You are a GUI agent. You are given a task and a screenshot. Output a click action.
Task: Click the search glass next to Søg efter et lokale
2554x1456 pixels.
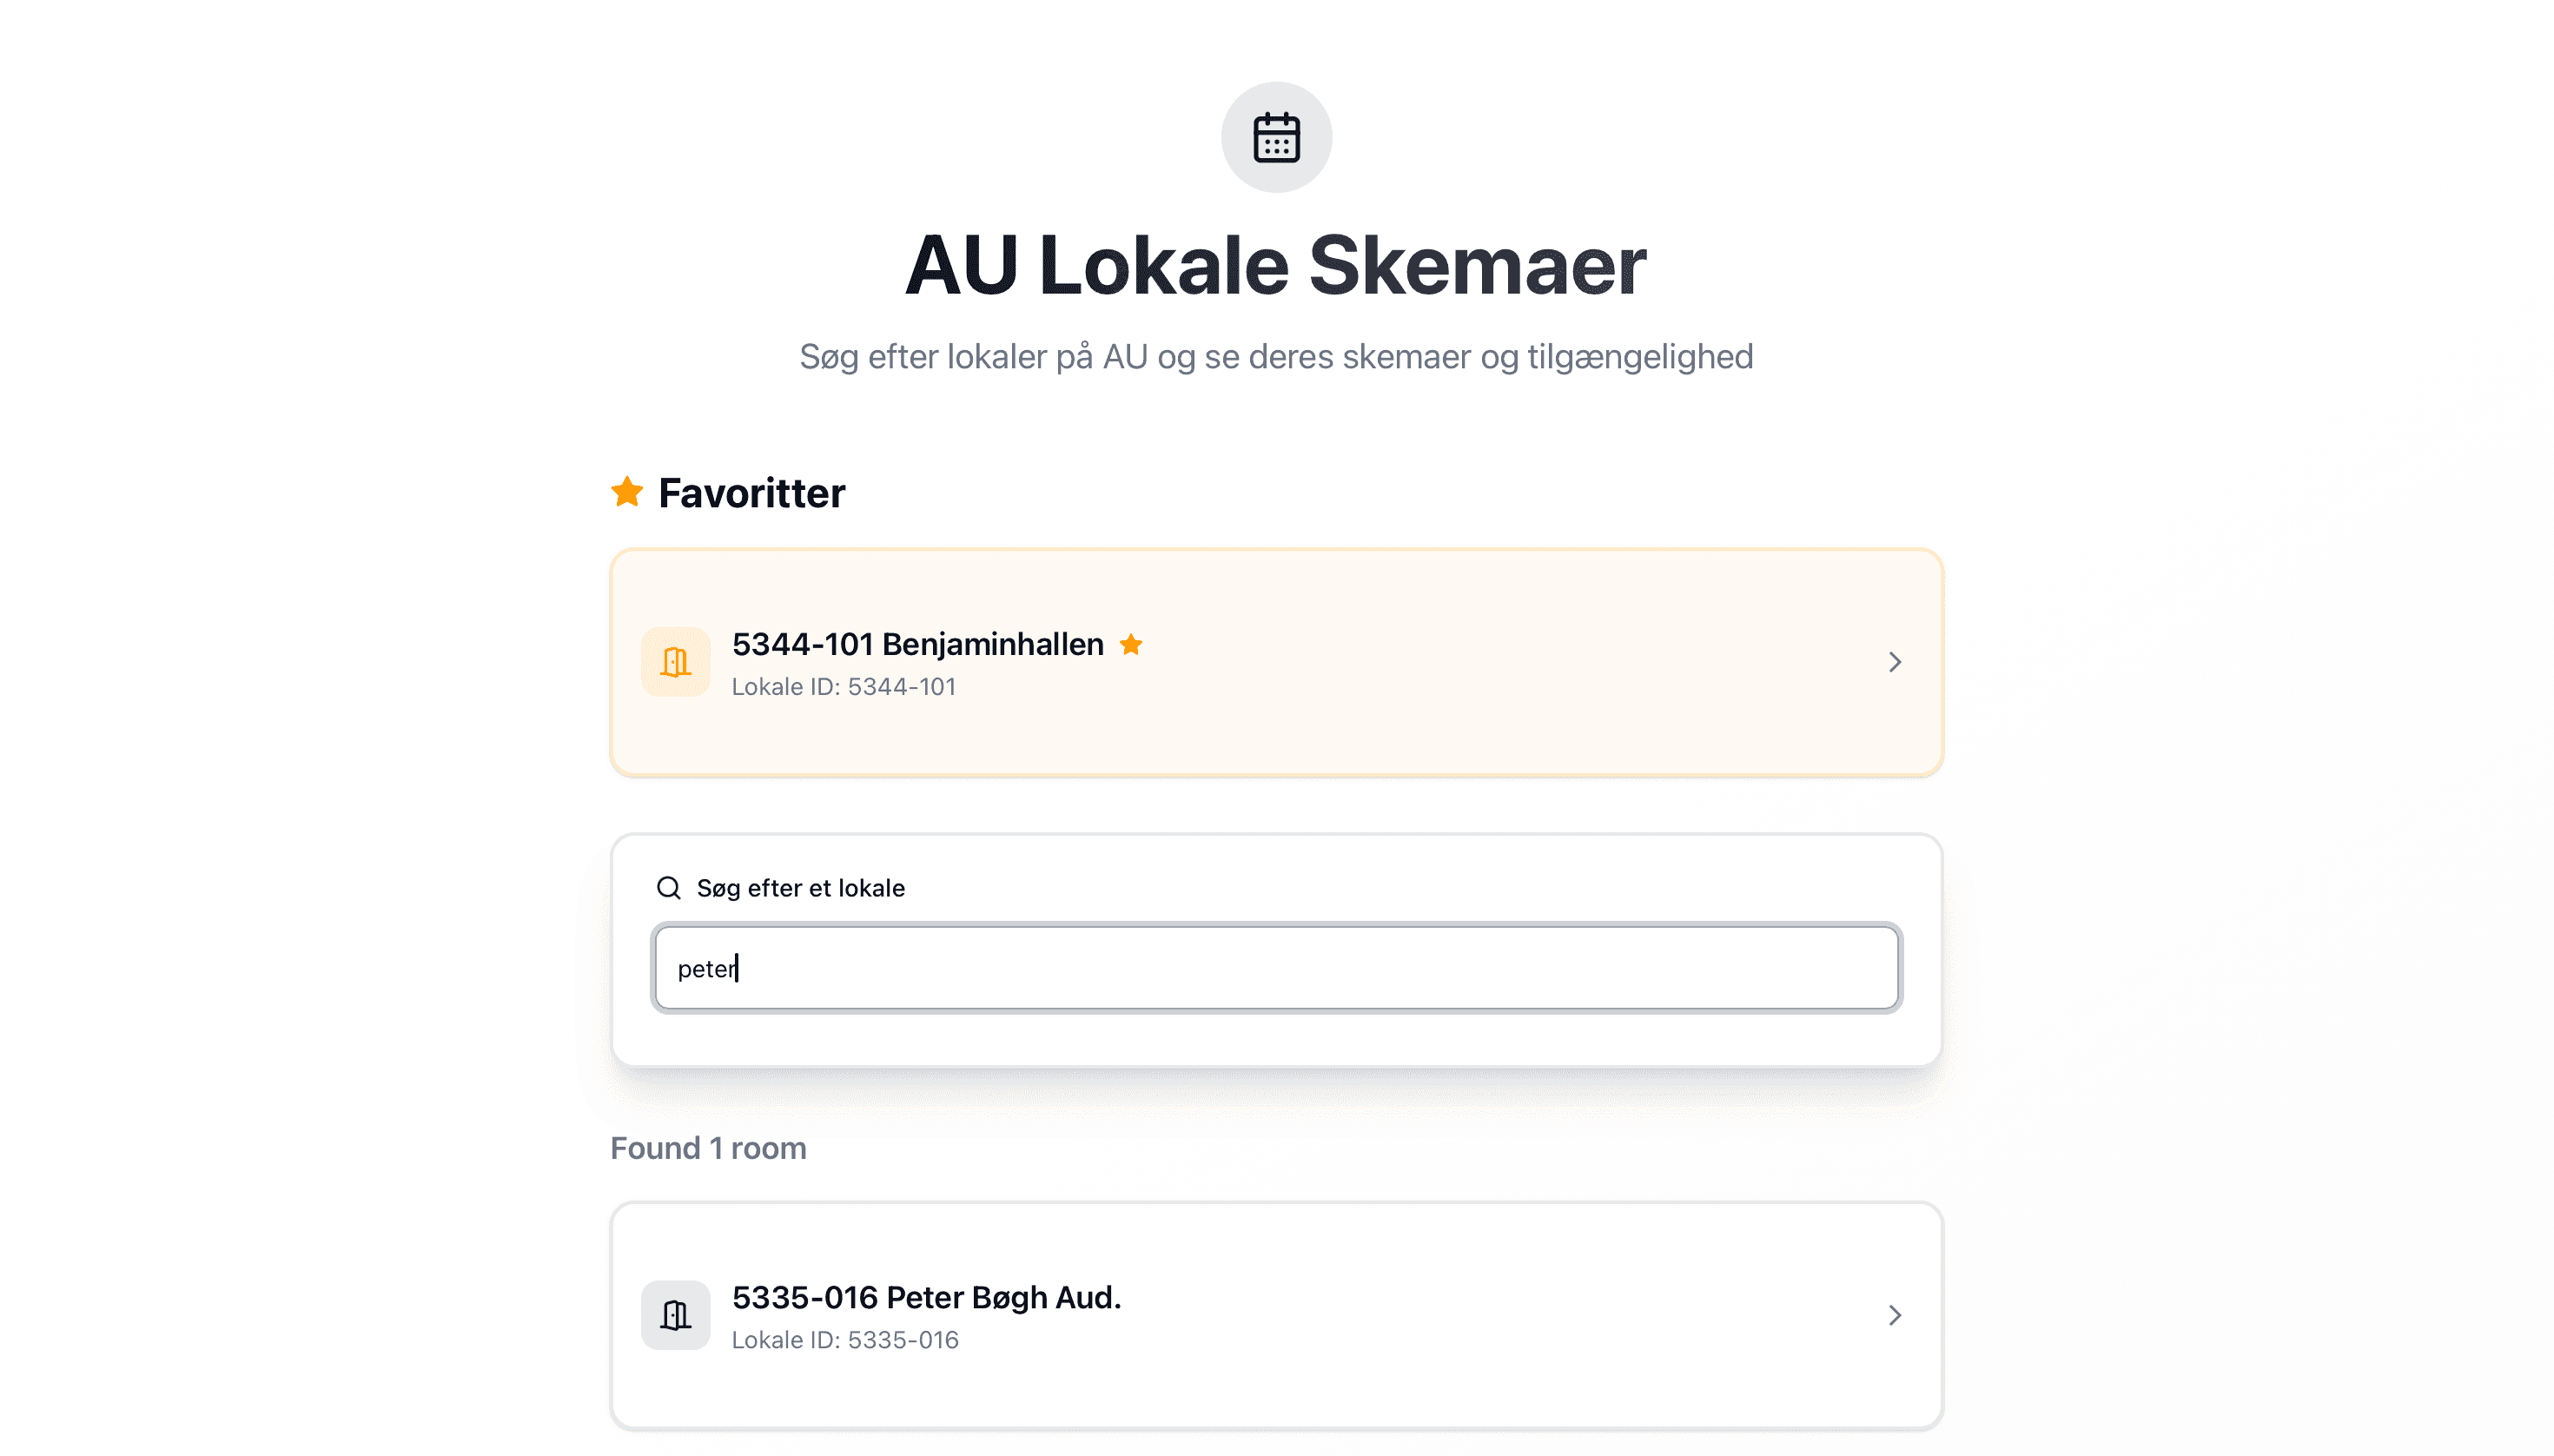[667, 887]
